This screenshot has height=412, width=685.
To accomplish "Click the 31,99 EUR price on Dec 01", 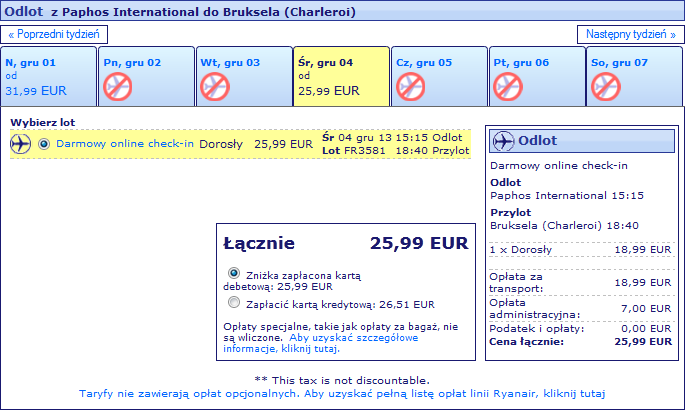I will [x=36, y=91].
